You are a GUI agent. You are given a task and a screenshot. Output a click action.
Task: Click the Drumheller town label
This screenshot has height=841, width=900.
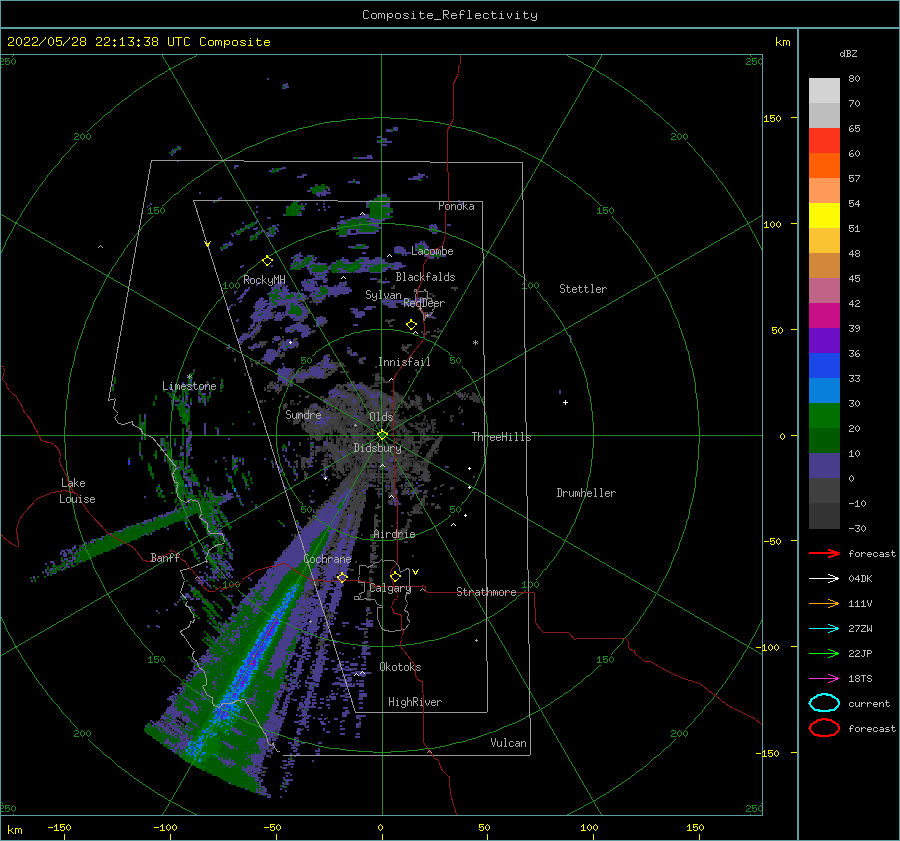(586, 493)
